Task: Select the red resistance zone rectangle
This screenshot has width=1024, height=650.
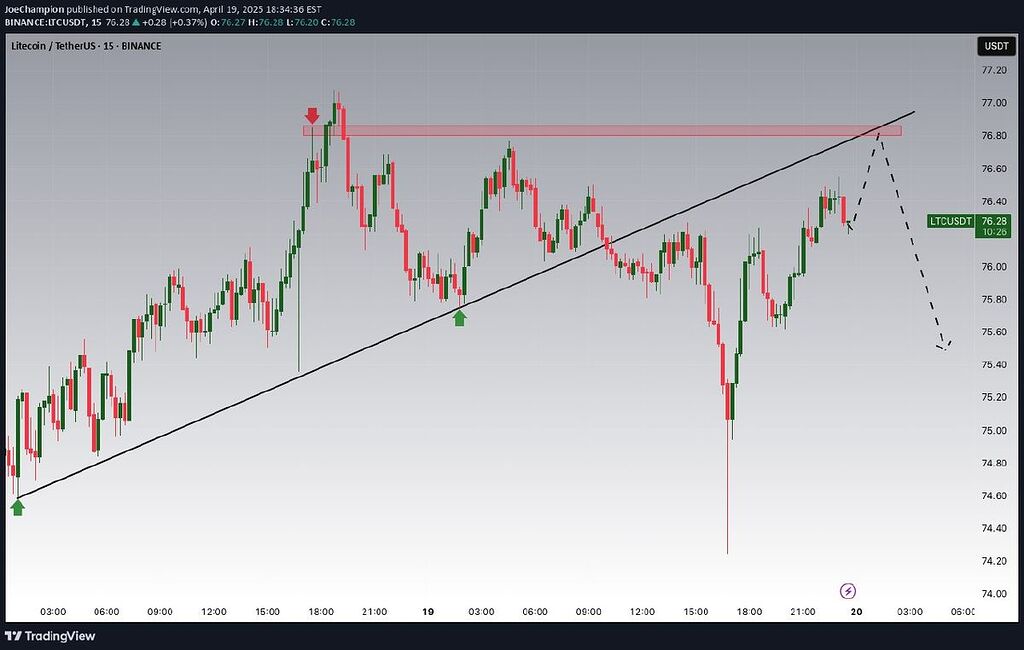Action: (600, 130)
